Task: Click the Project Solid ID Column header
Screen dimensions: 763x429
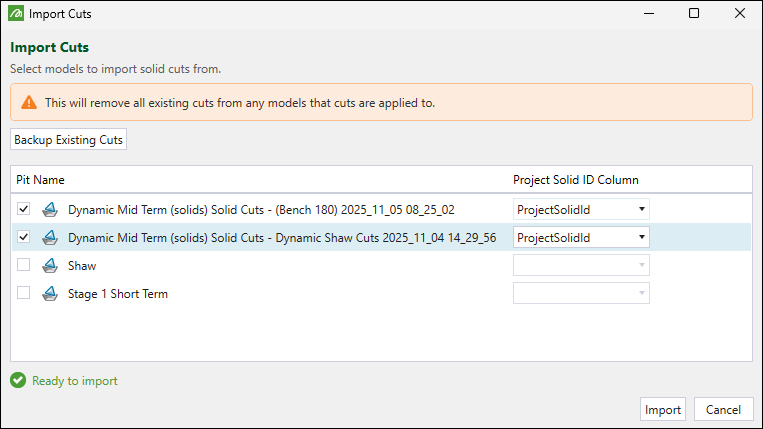Action: [575, 180]
